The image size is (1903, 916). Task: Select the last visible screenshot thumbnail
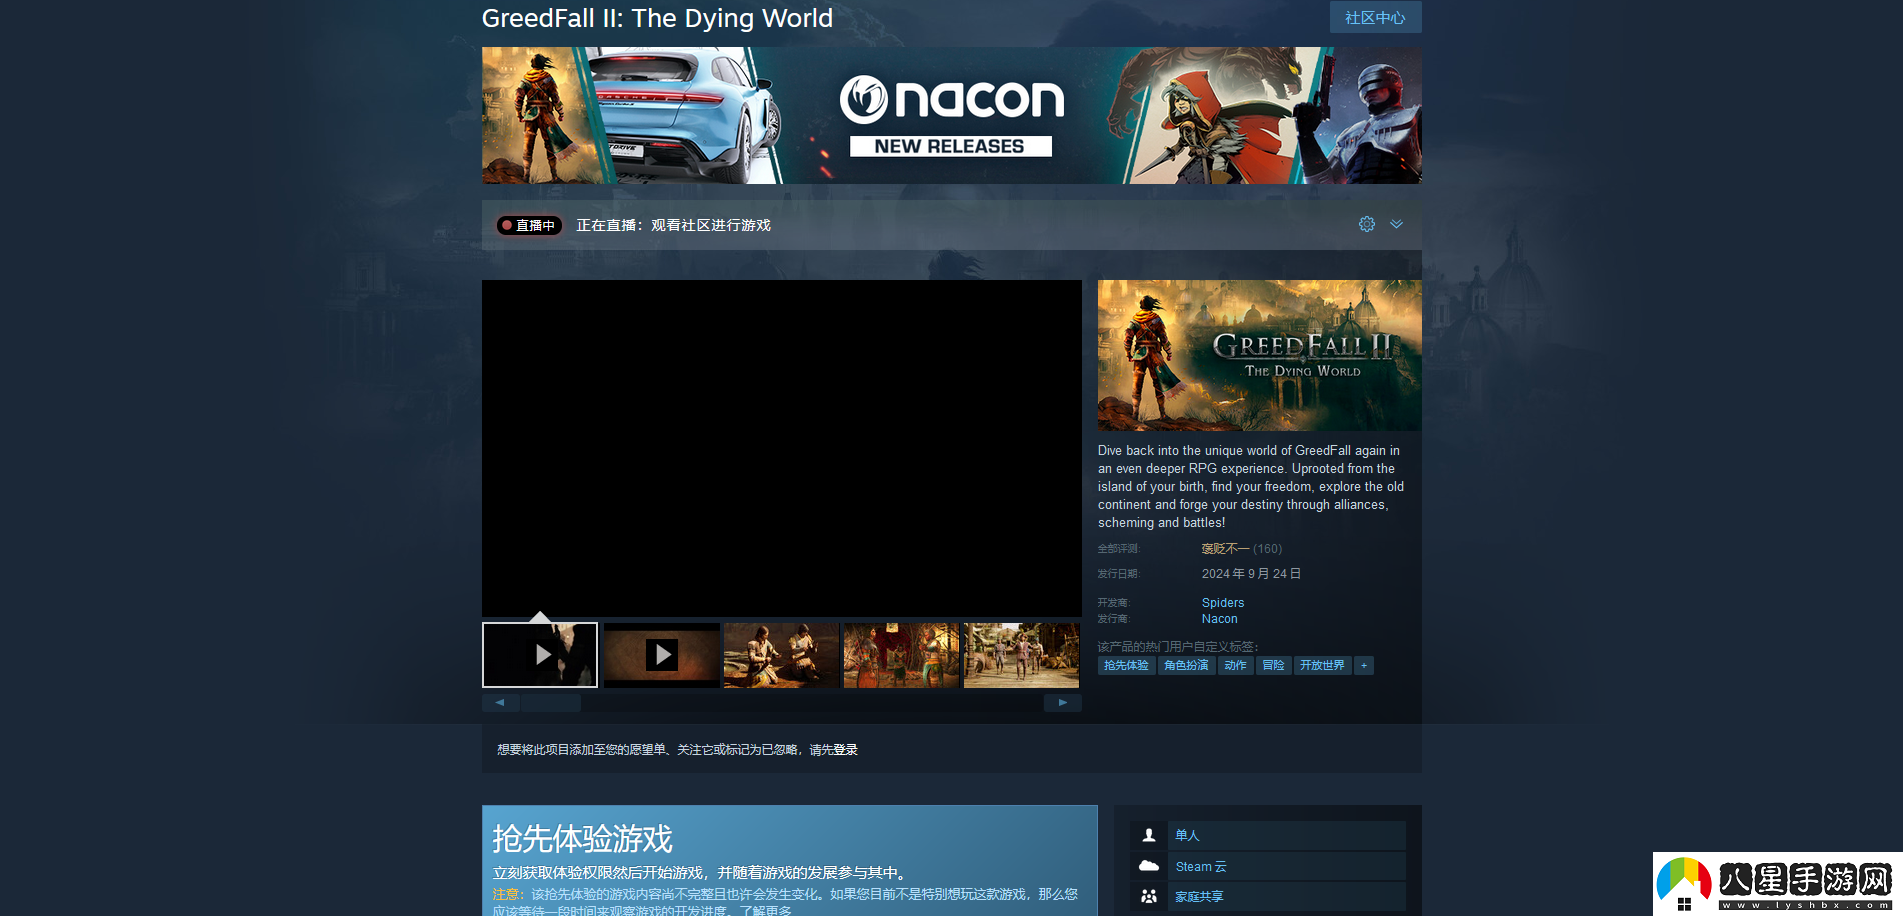pos(1021,655)
